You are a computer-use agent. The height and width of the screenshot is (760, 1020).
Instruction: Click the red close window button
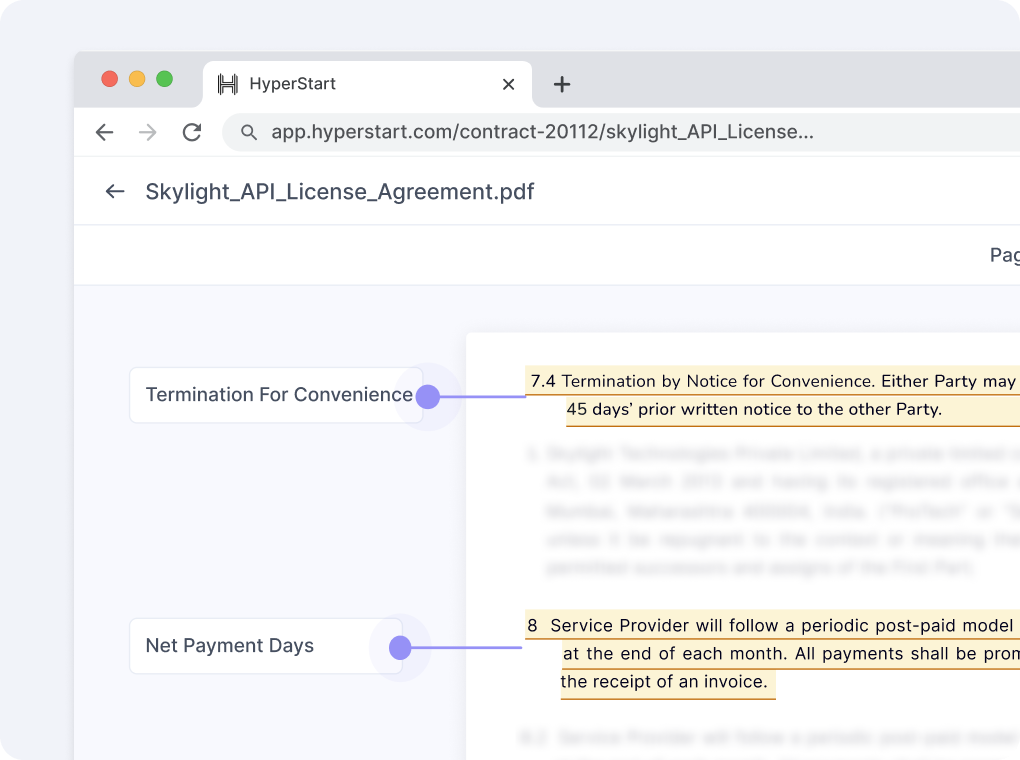click(110, 79)
